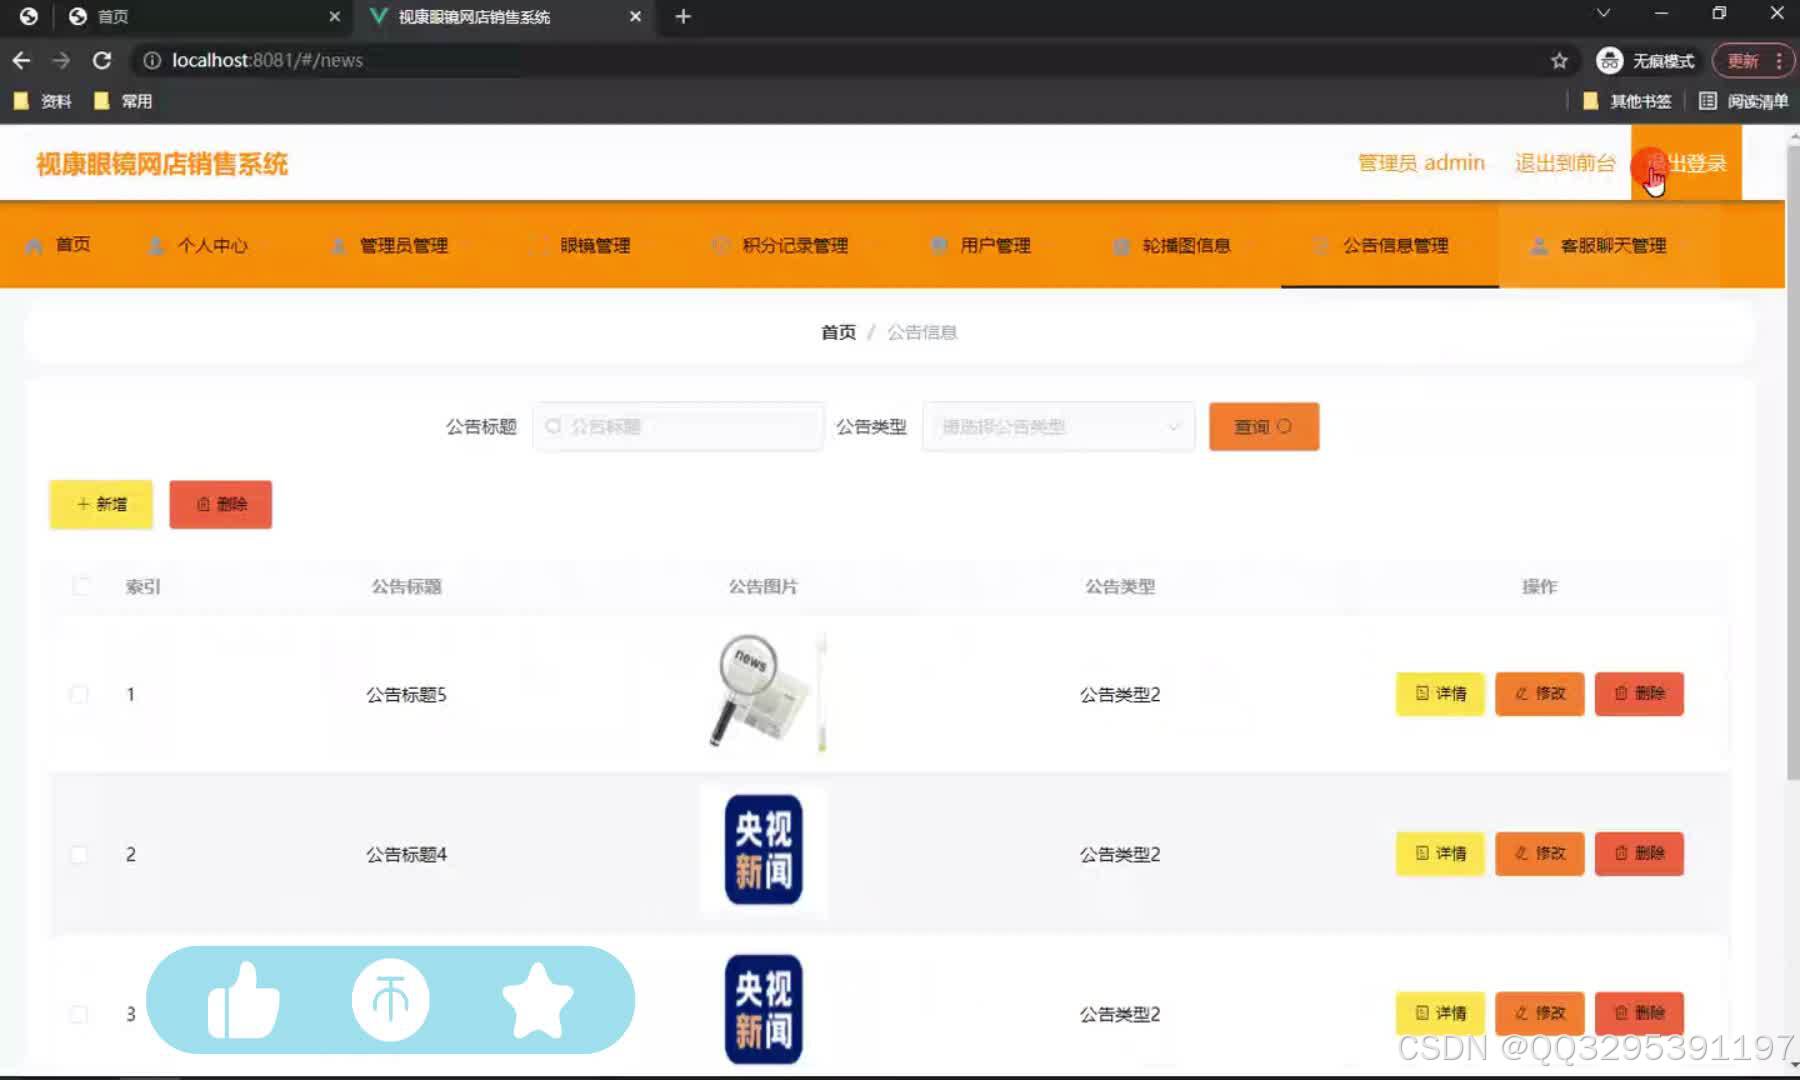
Task: Open the 资料 bookmarks folder
Action: [43, 101]
